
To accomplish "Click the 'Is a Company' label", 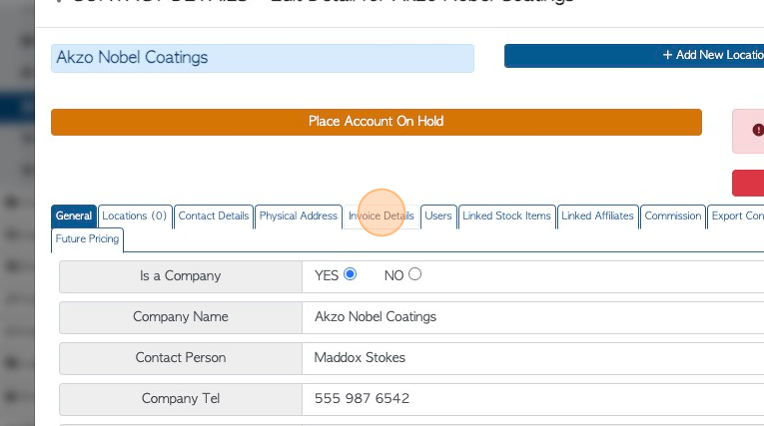I will tap(181, 276).
